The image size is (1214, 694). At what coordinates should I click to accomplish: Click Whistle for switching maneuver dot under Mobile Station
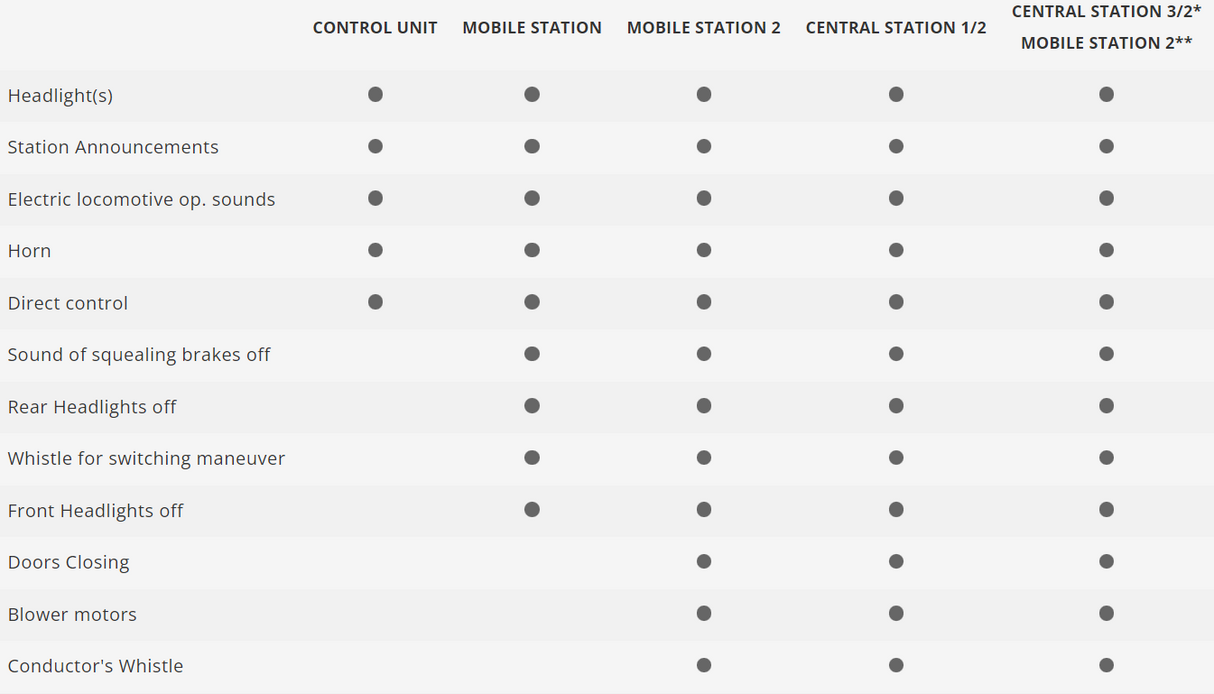(x=532, y=458)
